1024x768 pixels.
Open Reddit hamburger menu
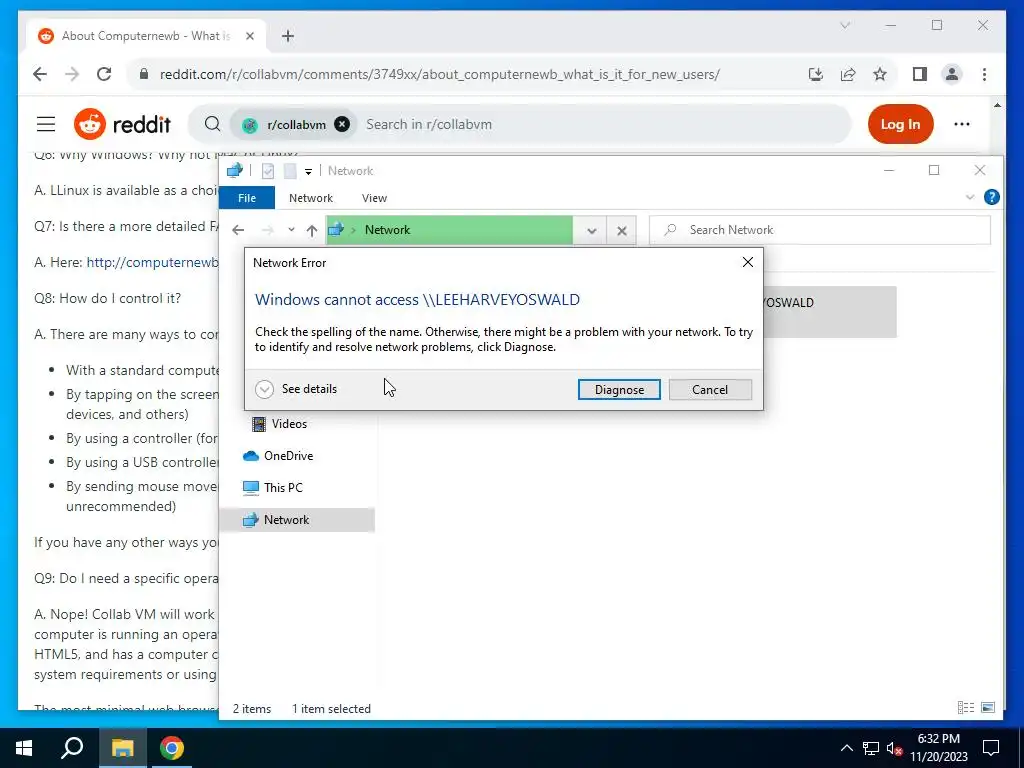click(46, 124)
